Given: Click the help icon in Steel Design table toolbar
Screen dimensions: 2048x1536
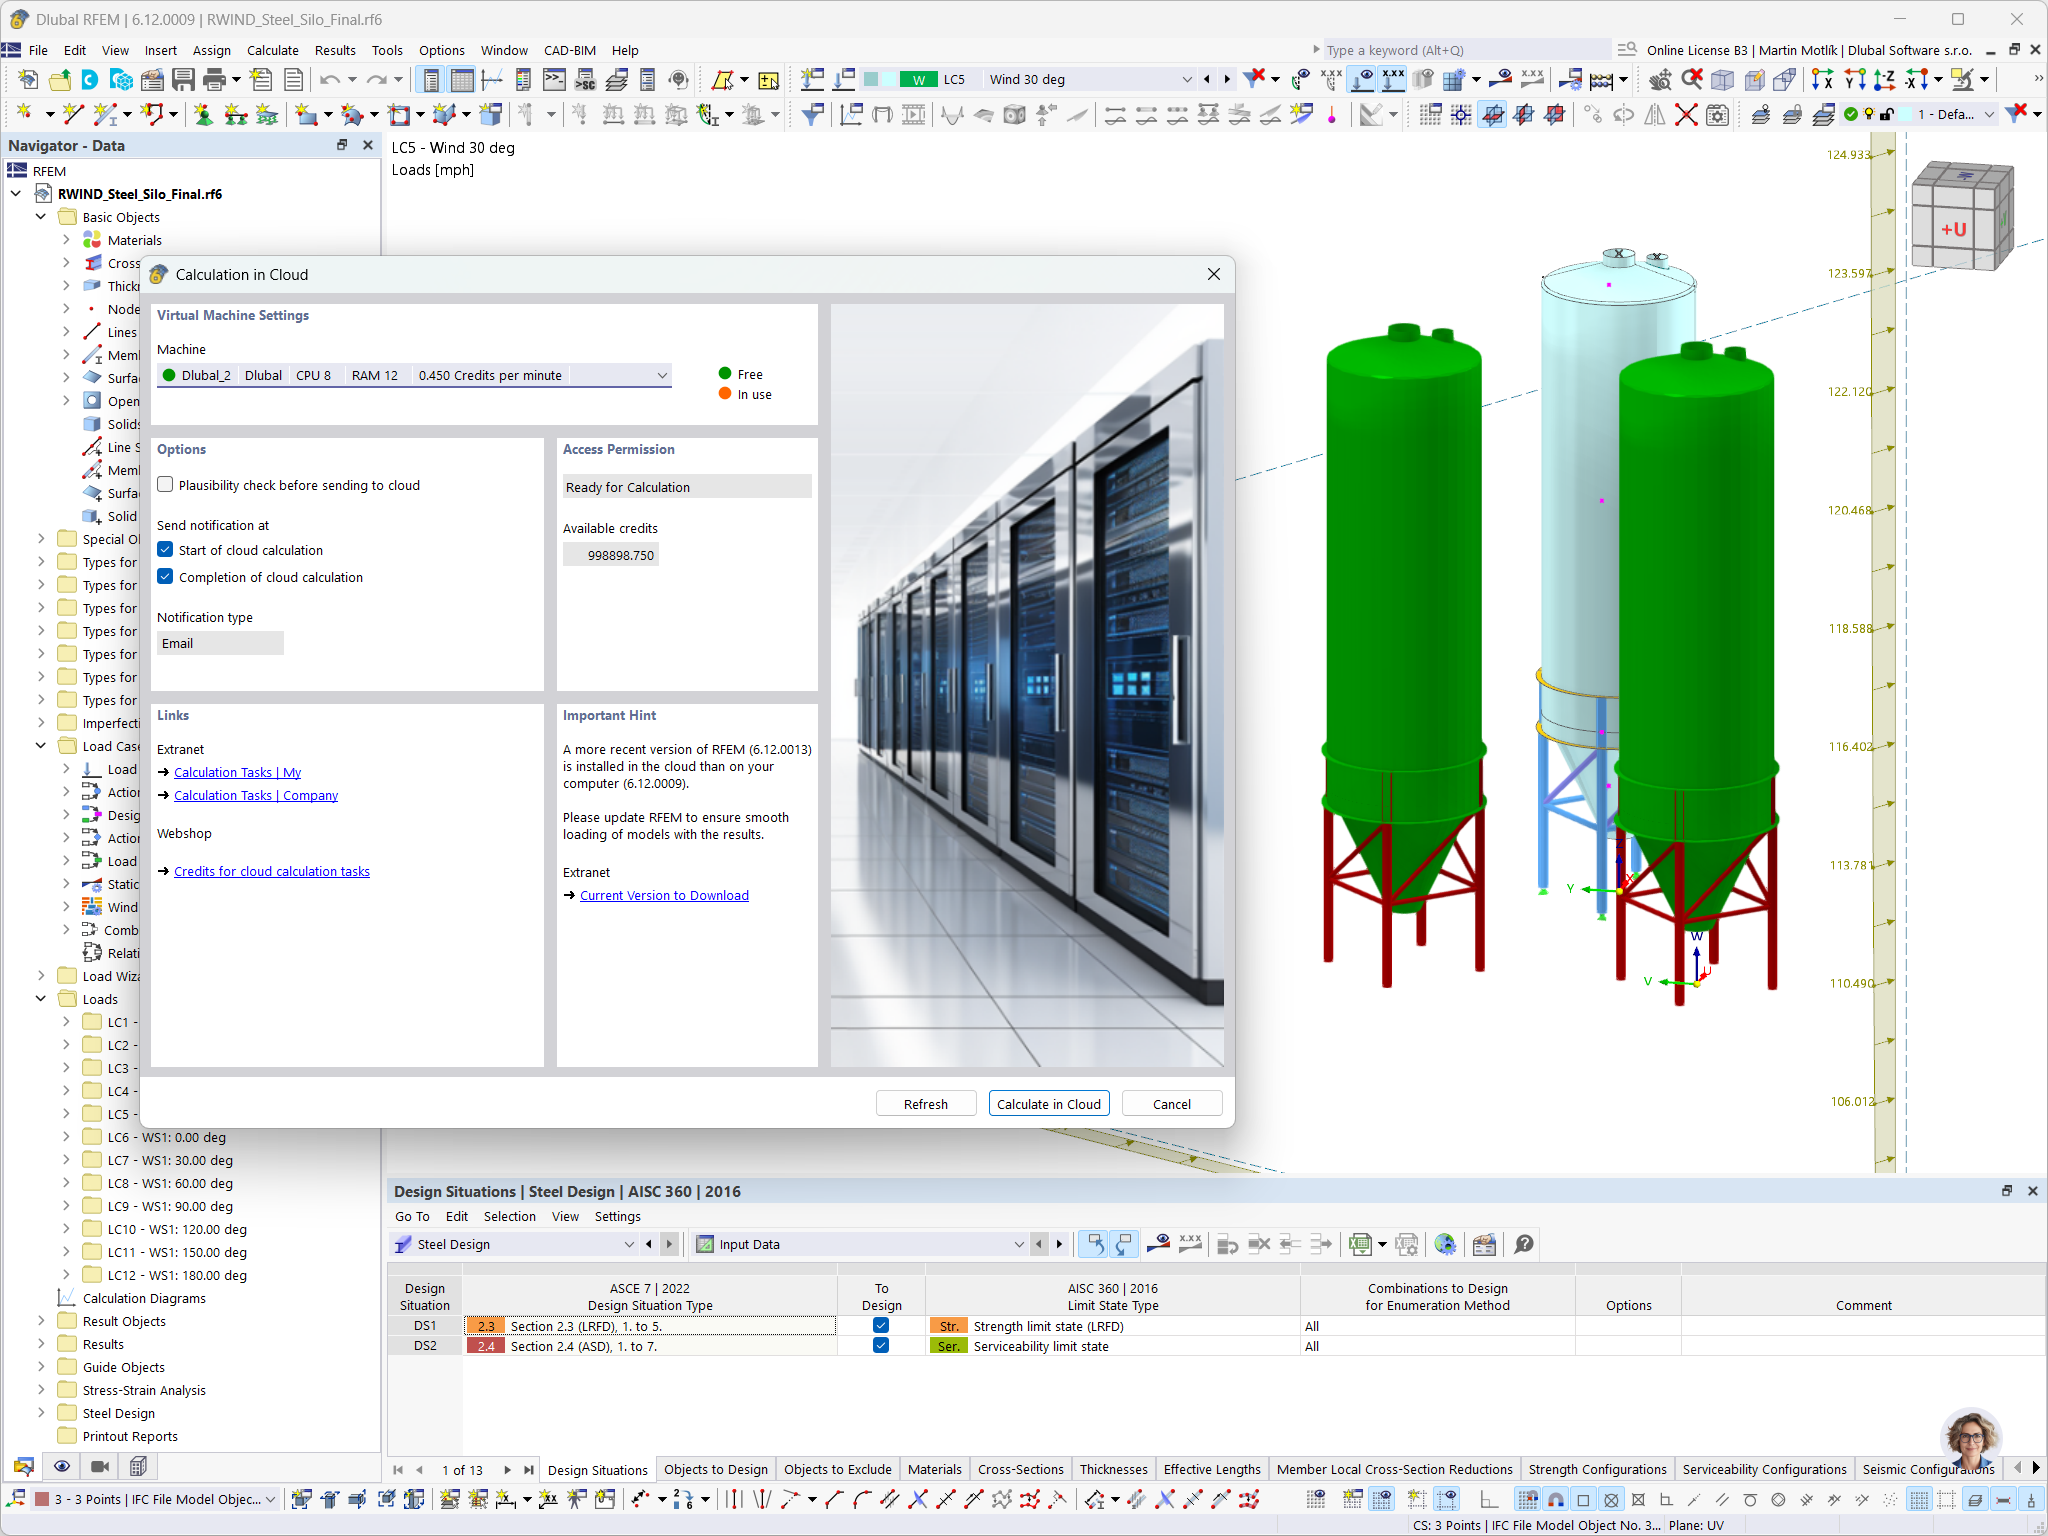Looking at the screenshot, I should 1524,1244.
